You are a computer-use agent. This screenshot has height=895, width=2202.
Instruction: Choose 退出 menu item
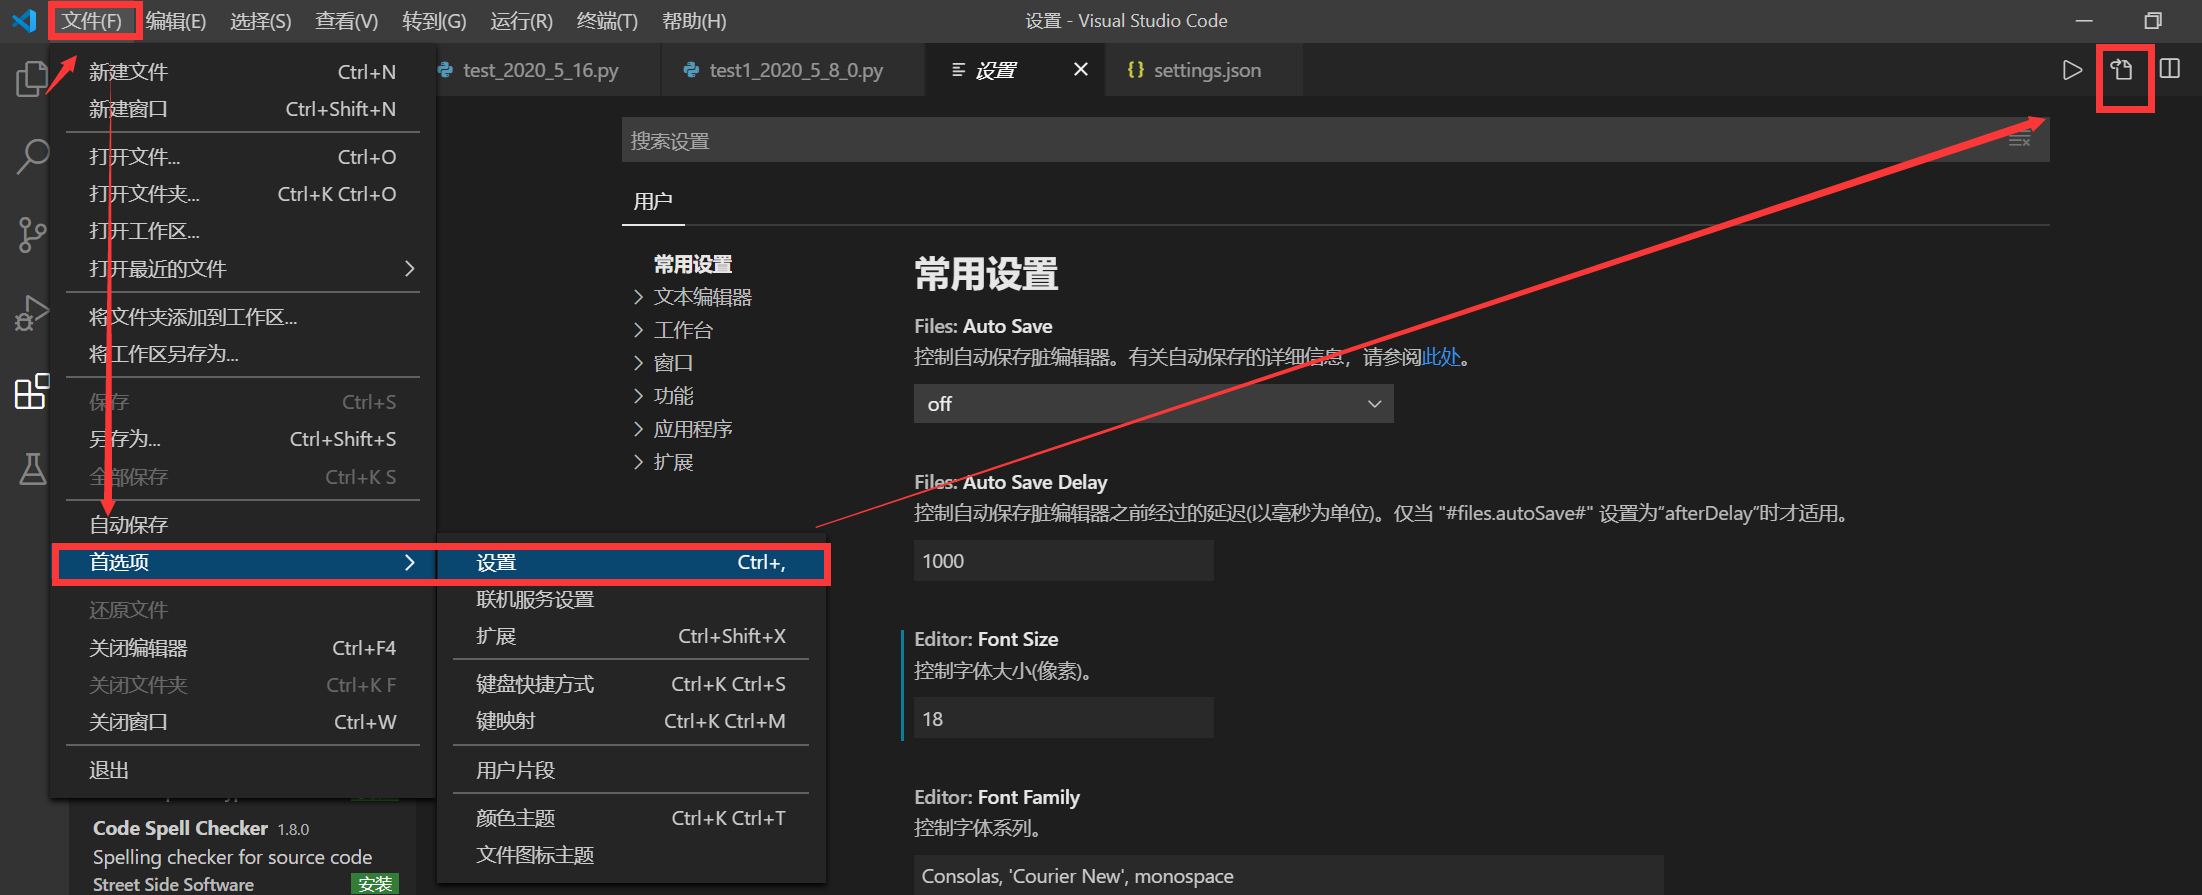242,770
